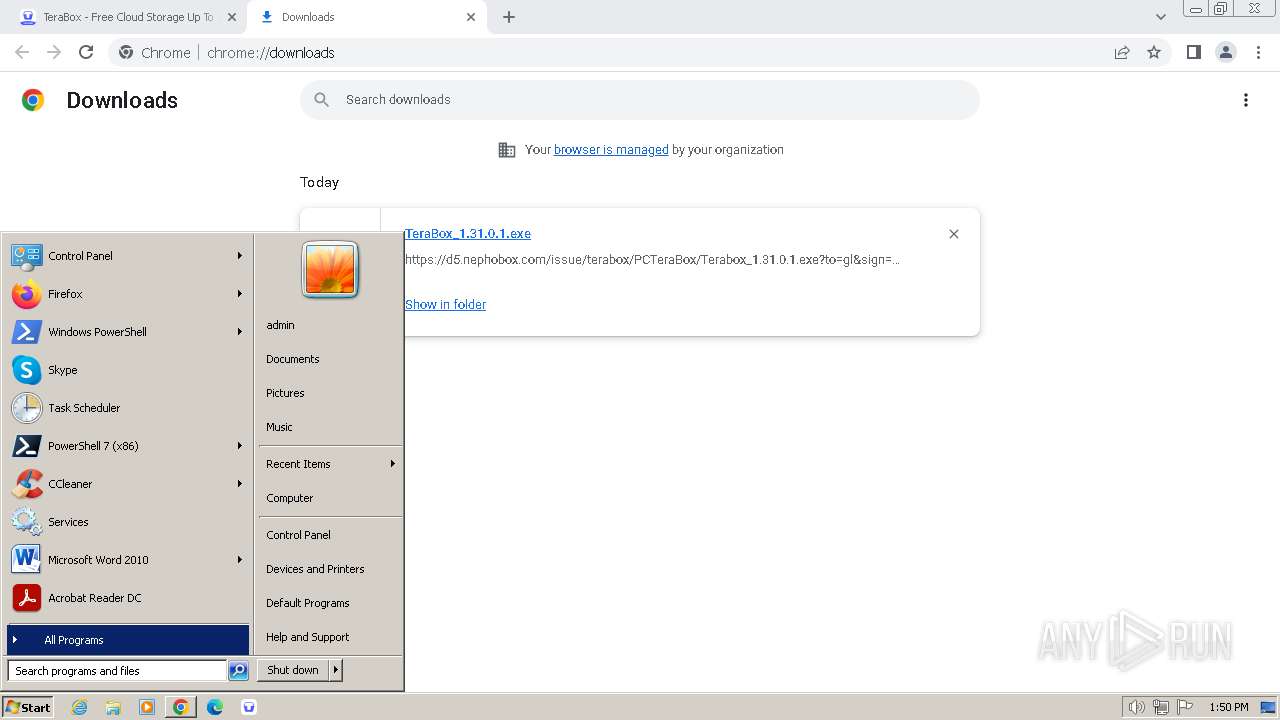Image resolution: width=1280 pixels, height=720 pixels.
Task: Click the Shut down button
Action: click(x=293, y=670)
